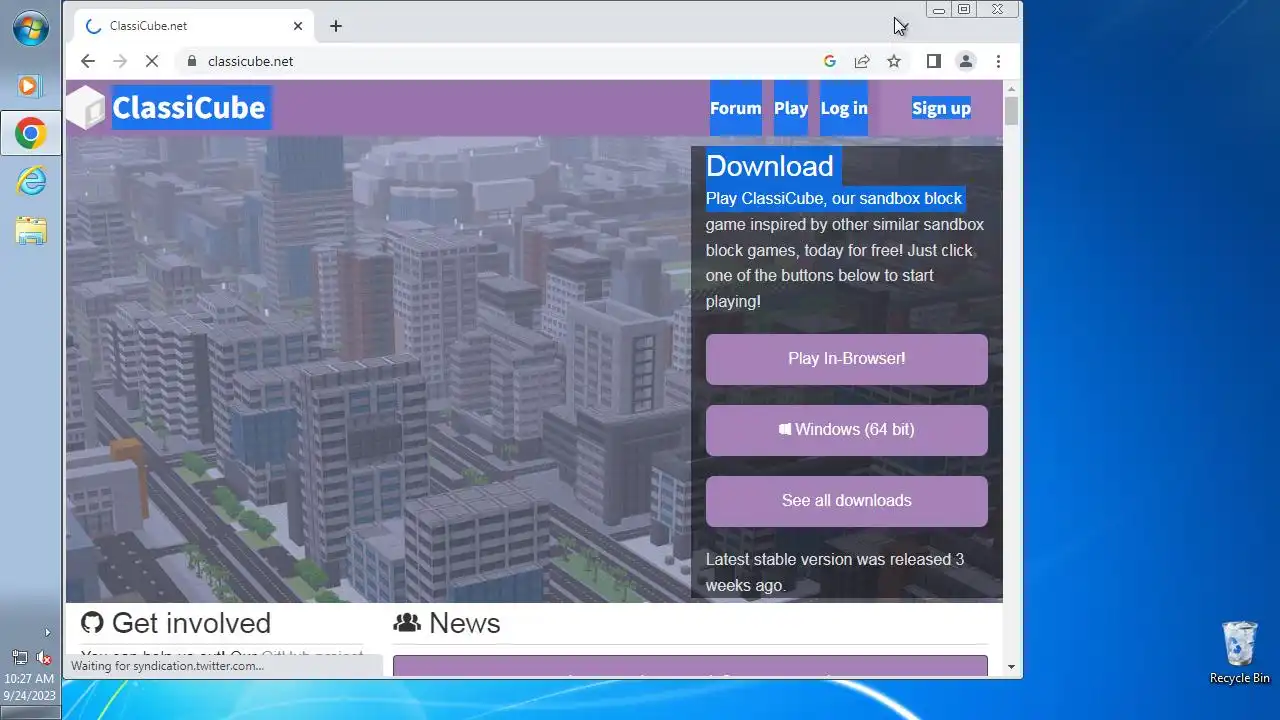Open the Chrome profile avatar
The width and height of the screenshot is (1280, 720).
coord(966,61)
